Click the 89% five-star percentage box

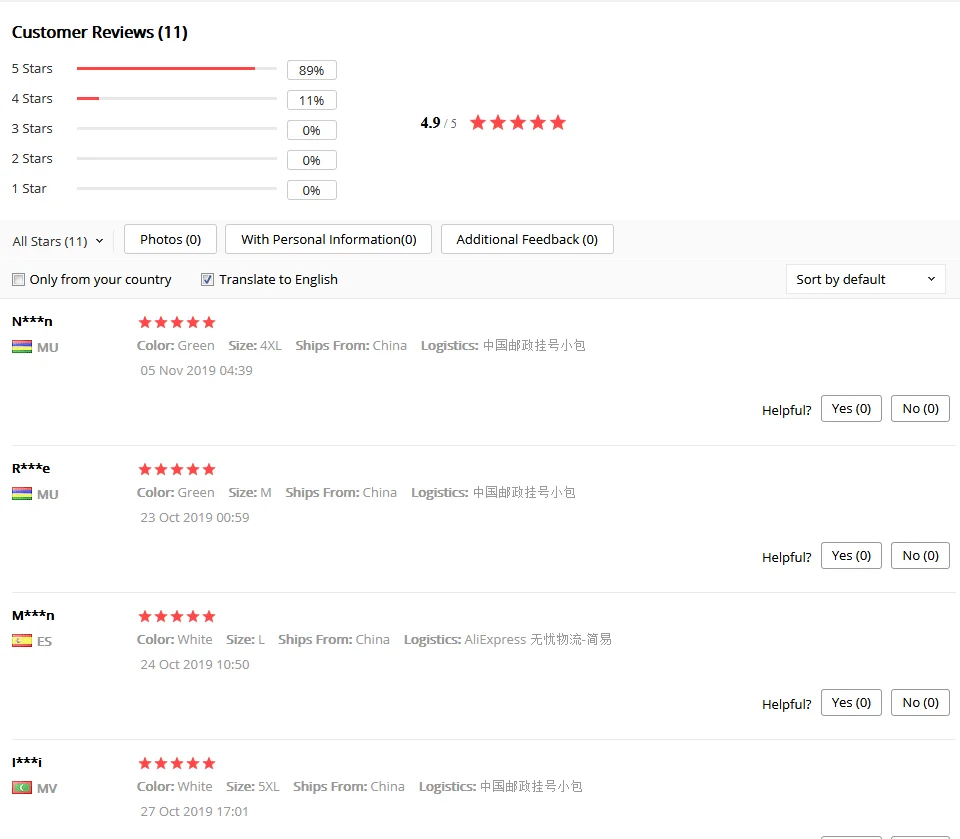(312, 70)
